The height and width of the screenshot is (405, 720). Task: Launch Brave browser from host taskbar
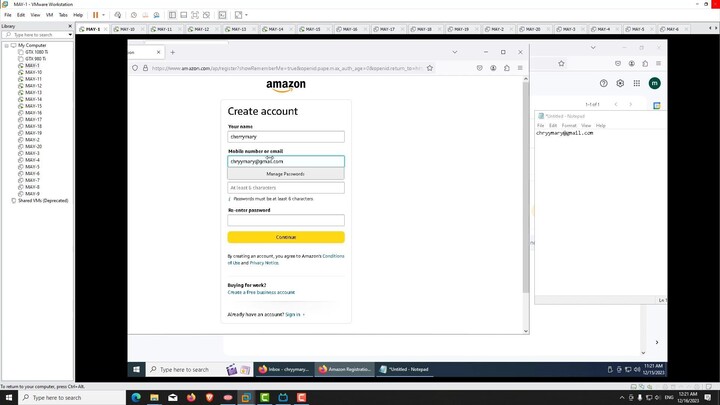tap(209, 398)
